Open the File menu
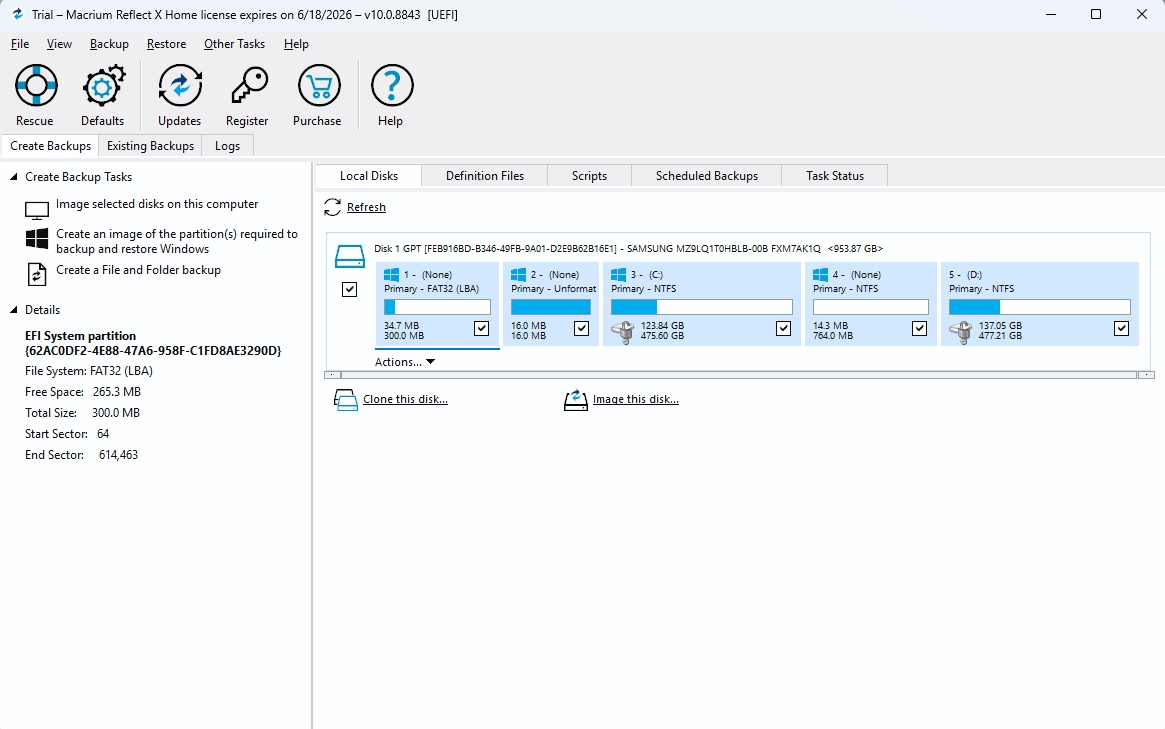 20,44
